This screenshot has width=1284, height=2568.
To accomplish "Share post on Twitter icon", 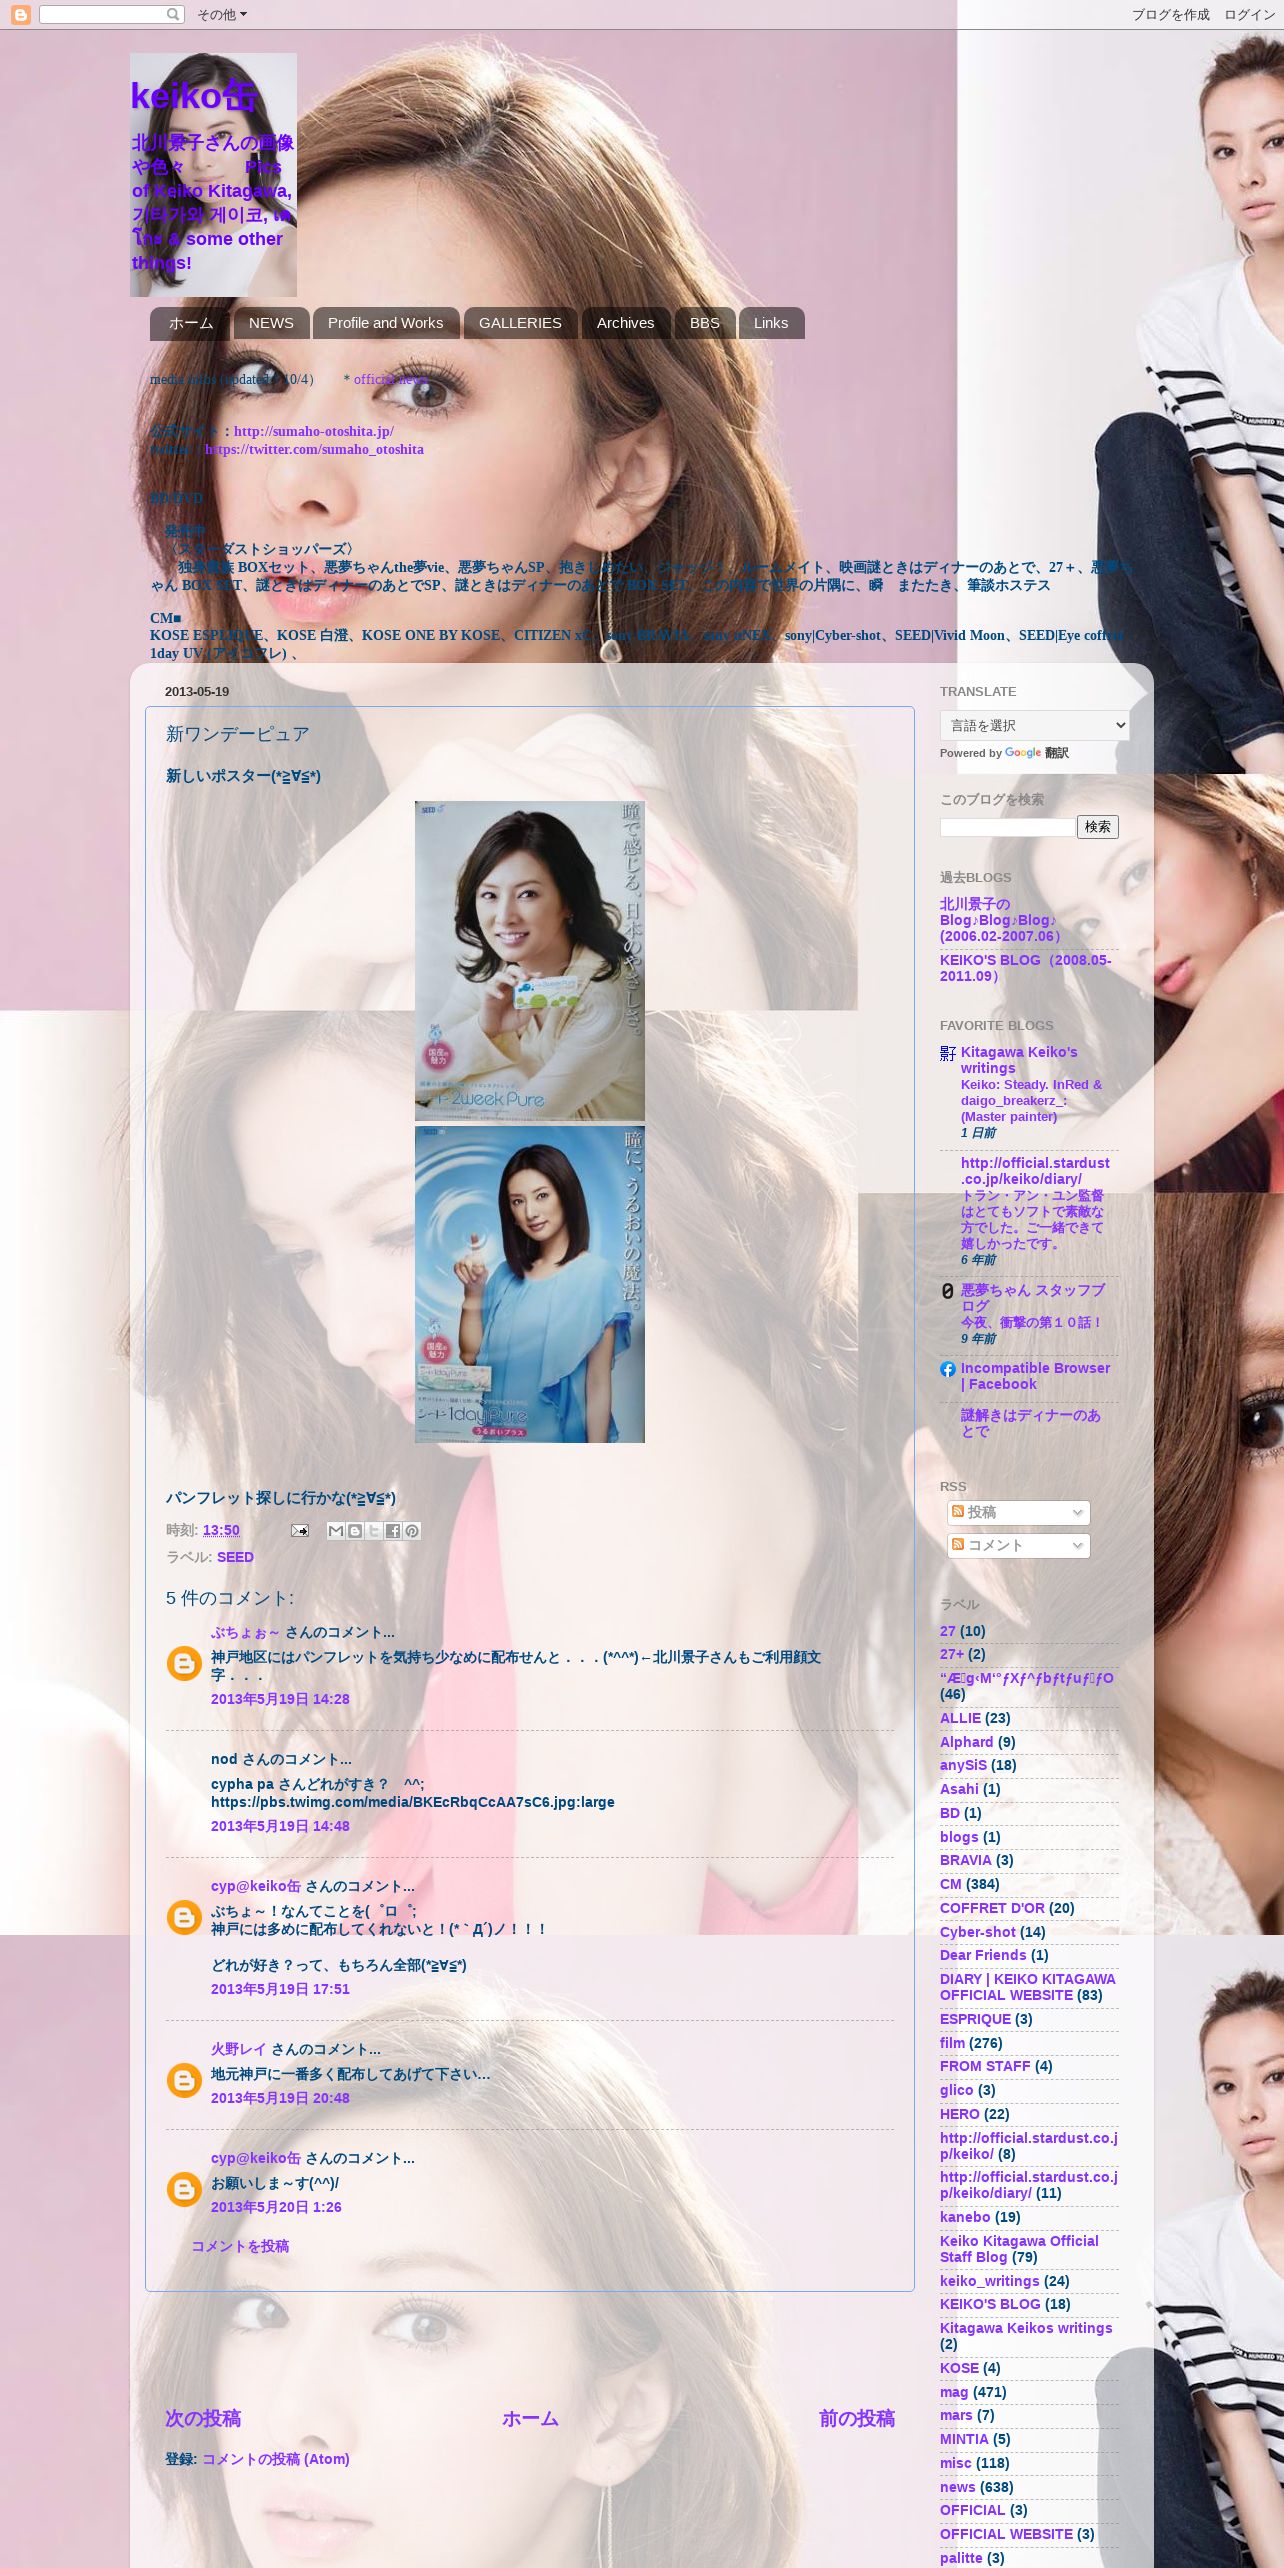I will [374, 1531].
